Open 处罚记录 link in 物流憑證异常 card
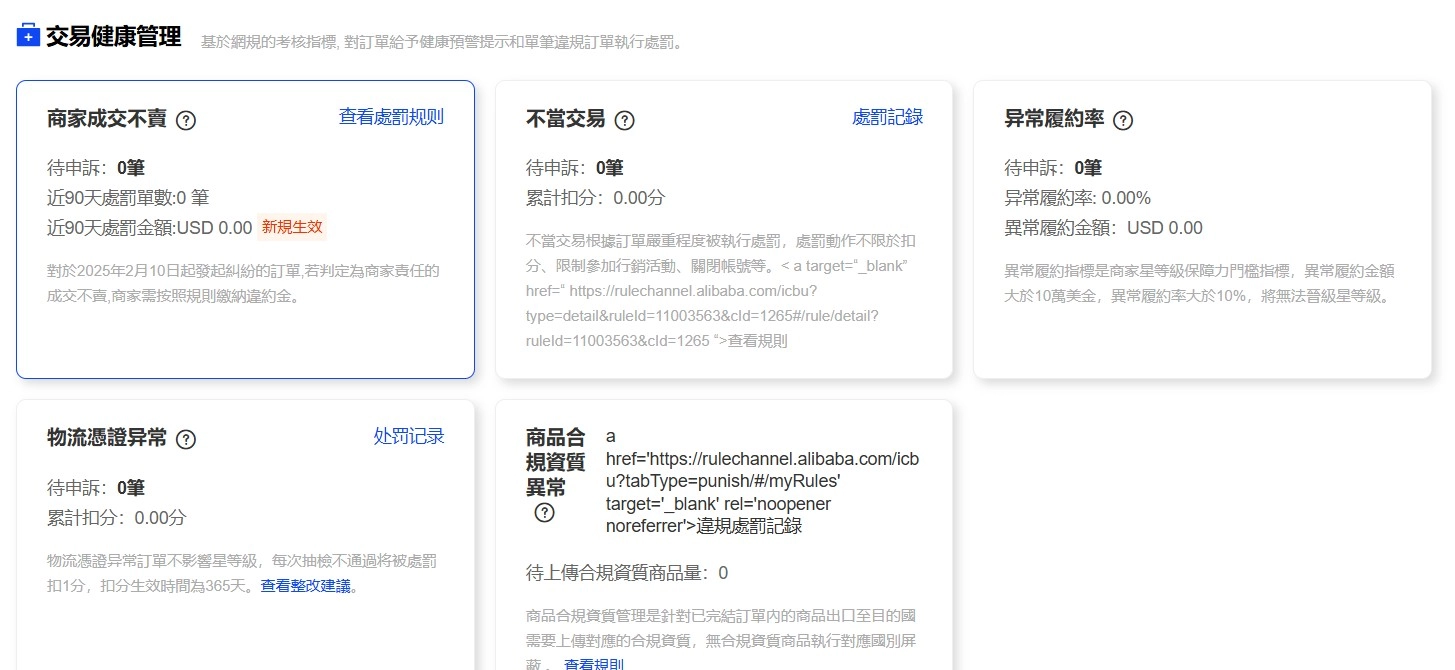1455x670 pixels. pyautogui.click(x=409, y=436)
